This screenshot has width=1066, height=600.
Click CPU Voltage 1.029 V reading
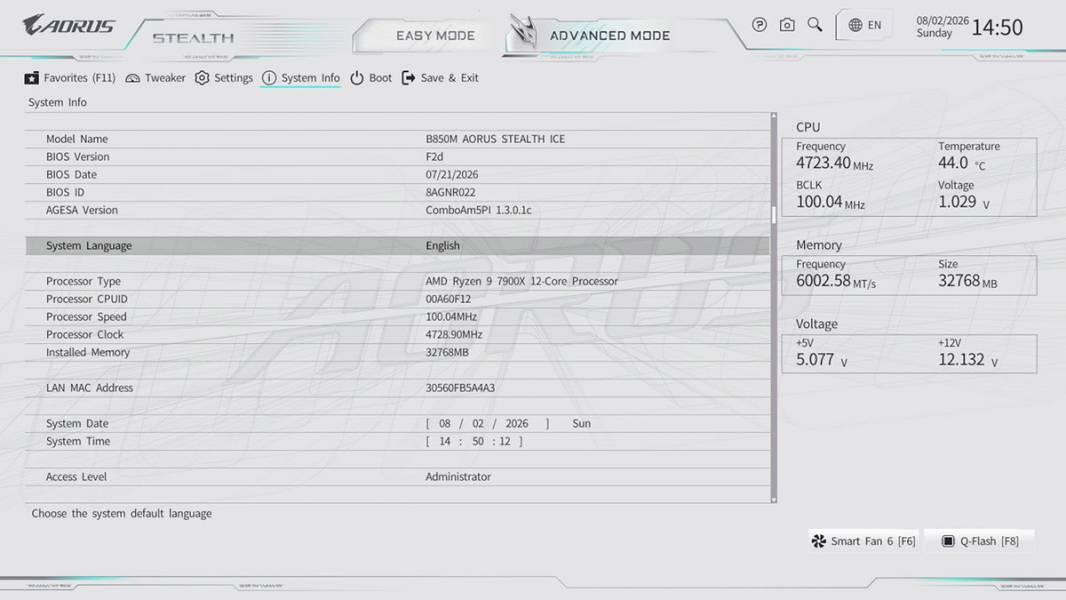964,202
